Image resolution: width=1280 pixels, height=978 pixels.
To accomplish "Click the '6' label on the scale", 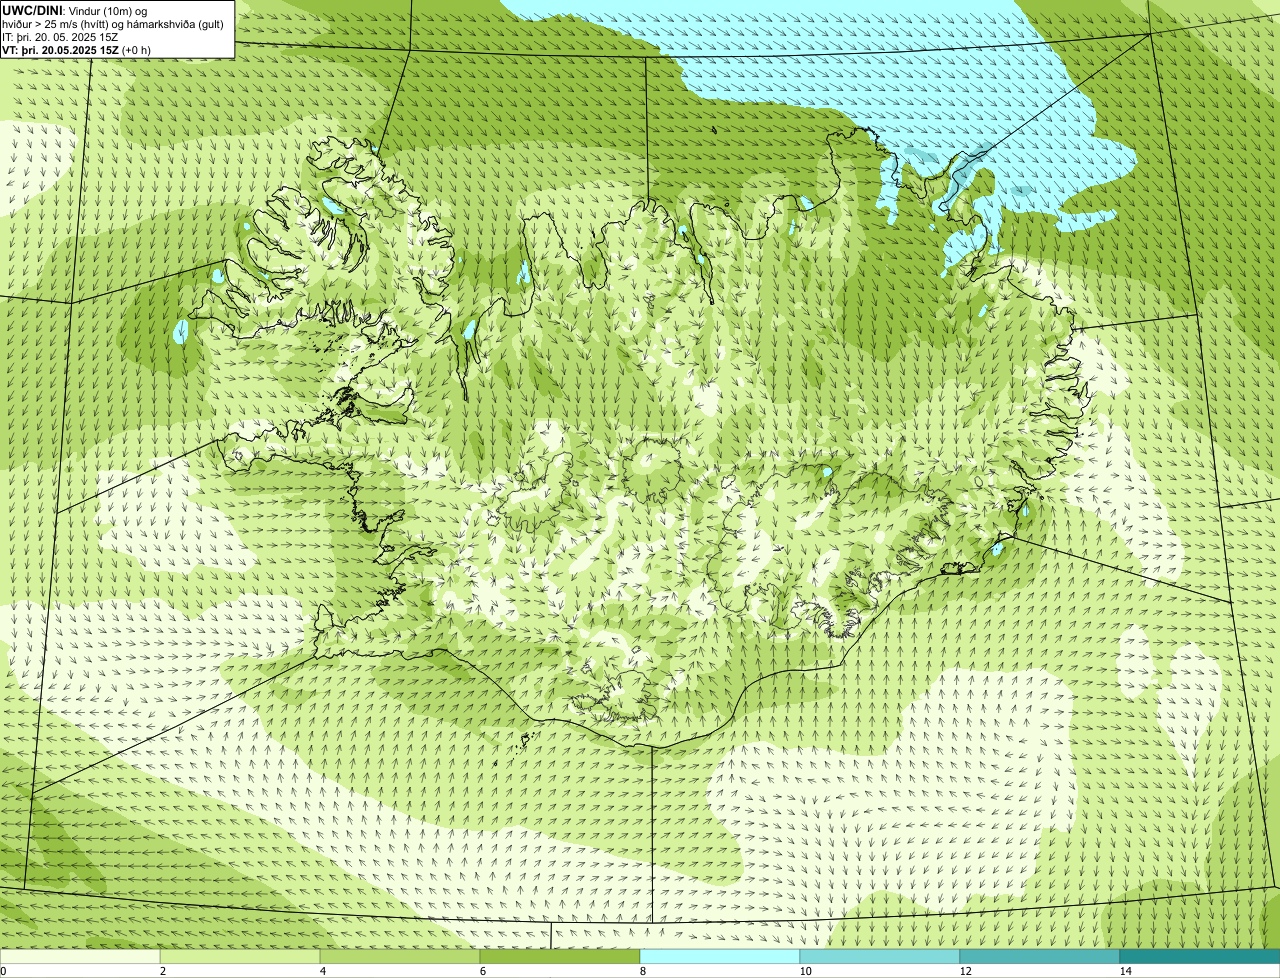I will [482, 971].
